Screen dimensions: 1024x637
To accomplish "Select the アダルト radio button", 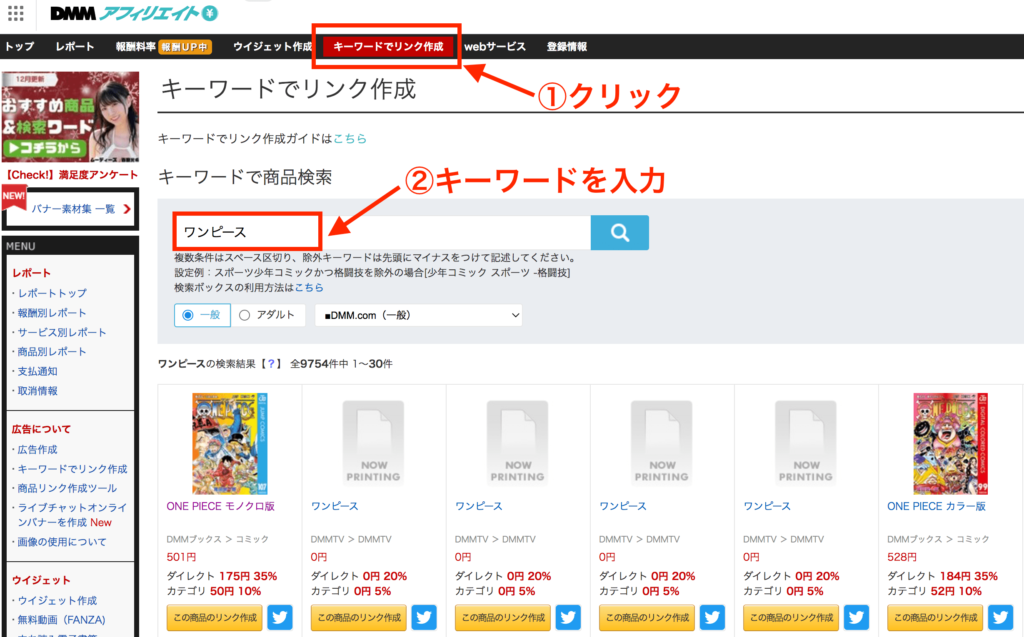I will click(x=244, y=315).
